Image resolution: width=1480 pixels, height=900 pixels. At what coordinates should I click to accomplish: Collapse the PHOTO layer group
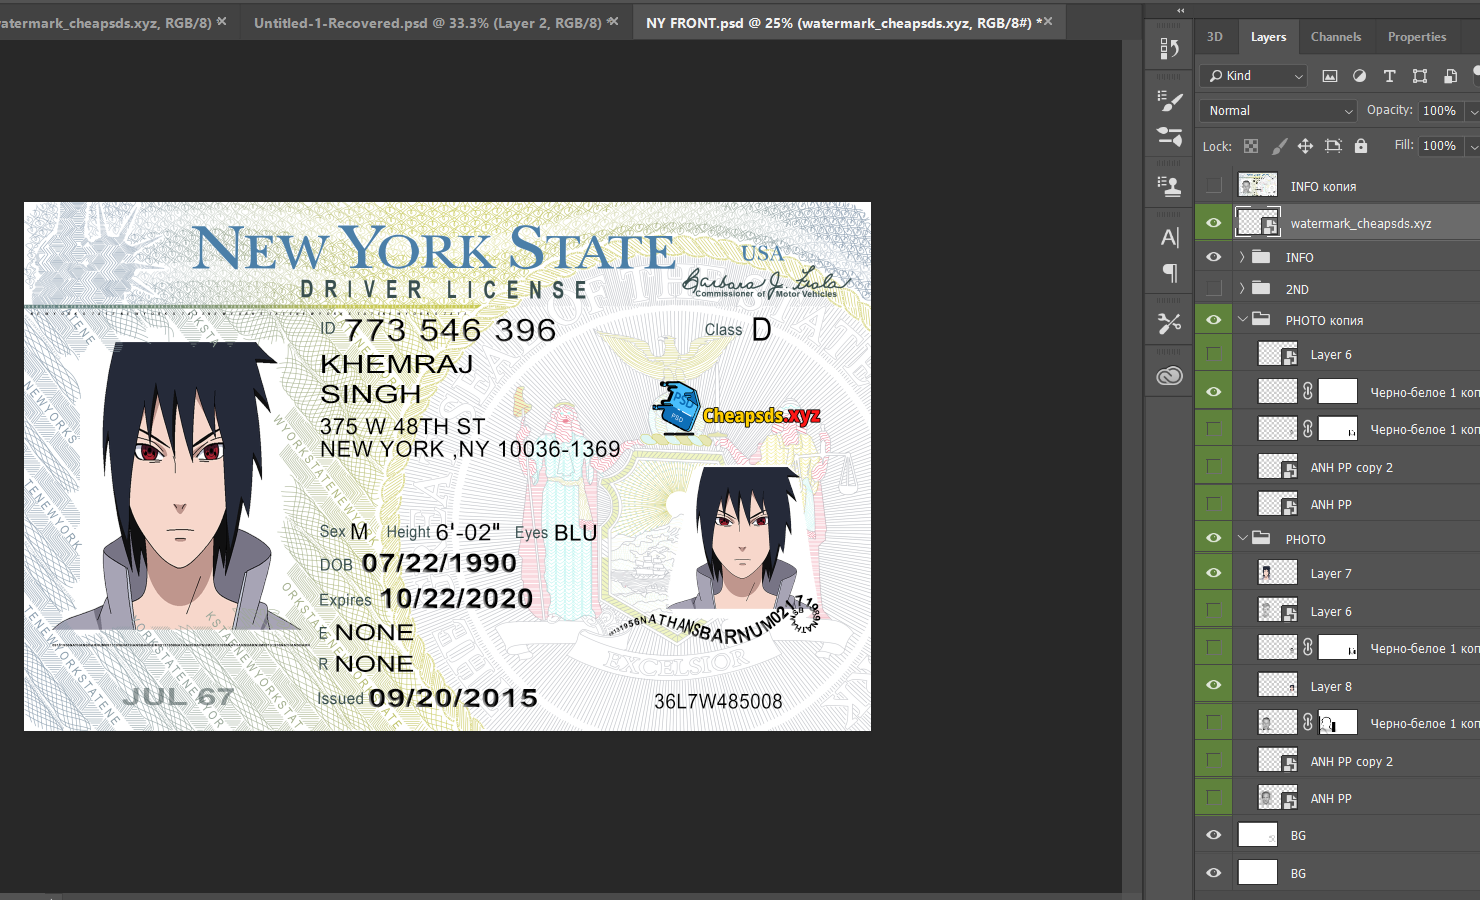coord(1242,538)
